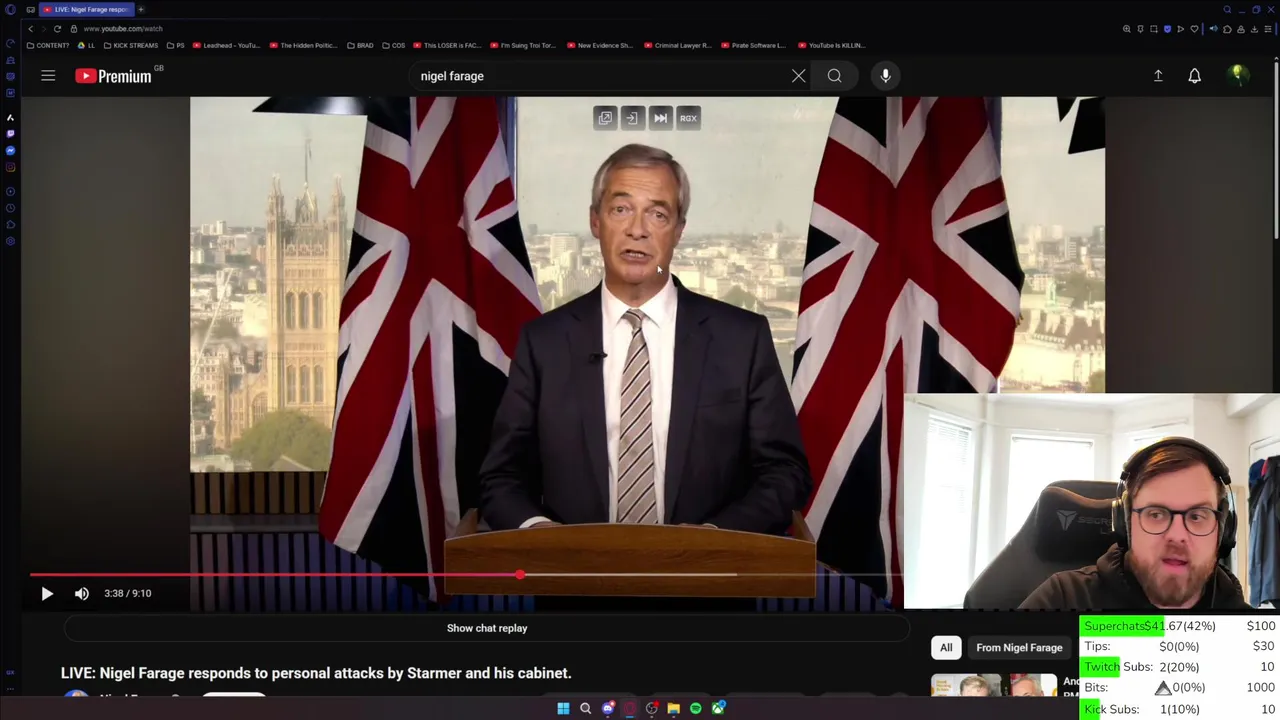Click the overlay skip-next icon
Viewport: 1280px width, 720px height.
(660, 118)
